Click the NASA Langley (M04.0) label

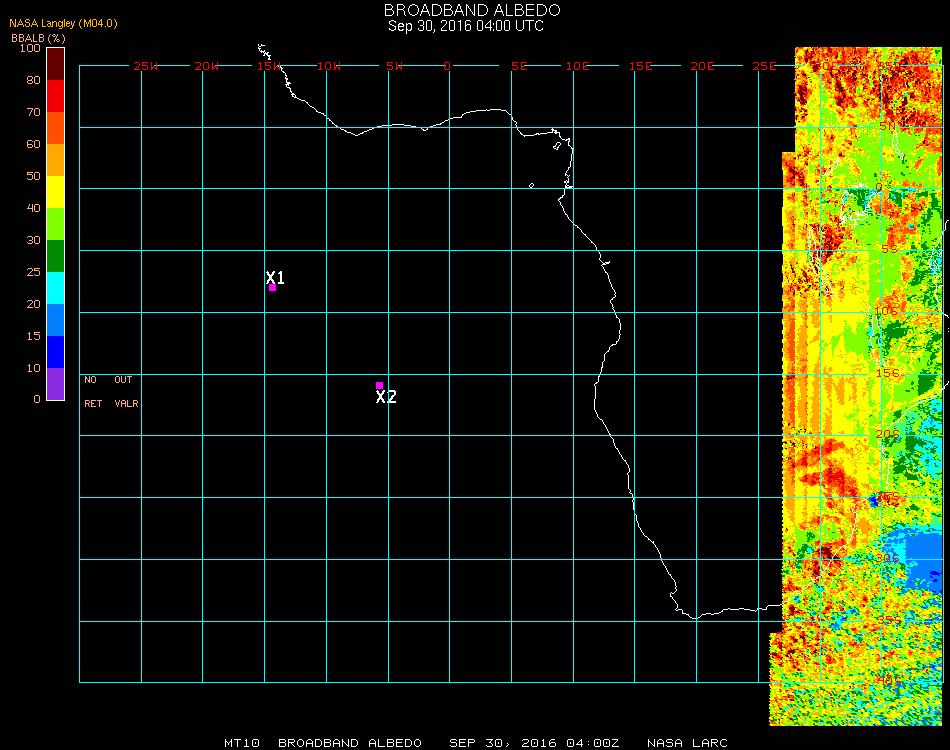63,23
